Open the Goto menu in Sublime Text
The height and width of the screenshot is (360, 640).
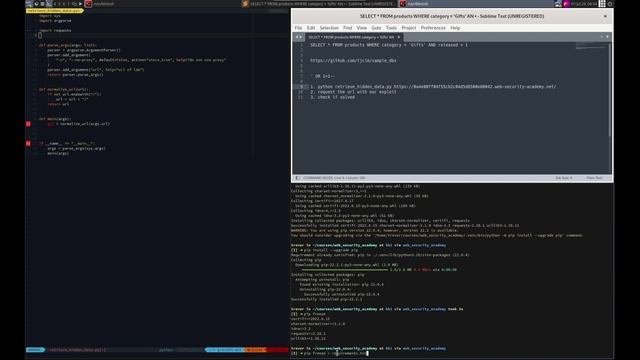(x=376, y=28)
